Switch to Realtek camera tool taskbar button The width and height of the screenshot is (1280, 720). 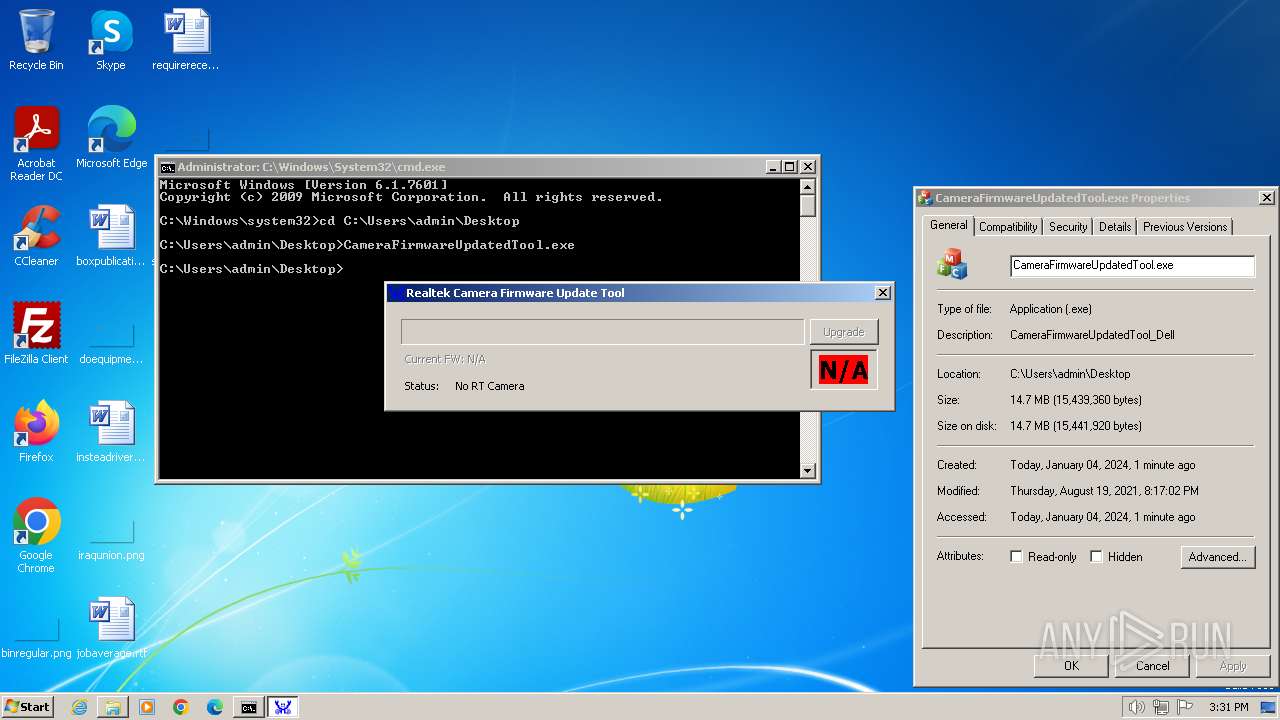(283, 707)
